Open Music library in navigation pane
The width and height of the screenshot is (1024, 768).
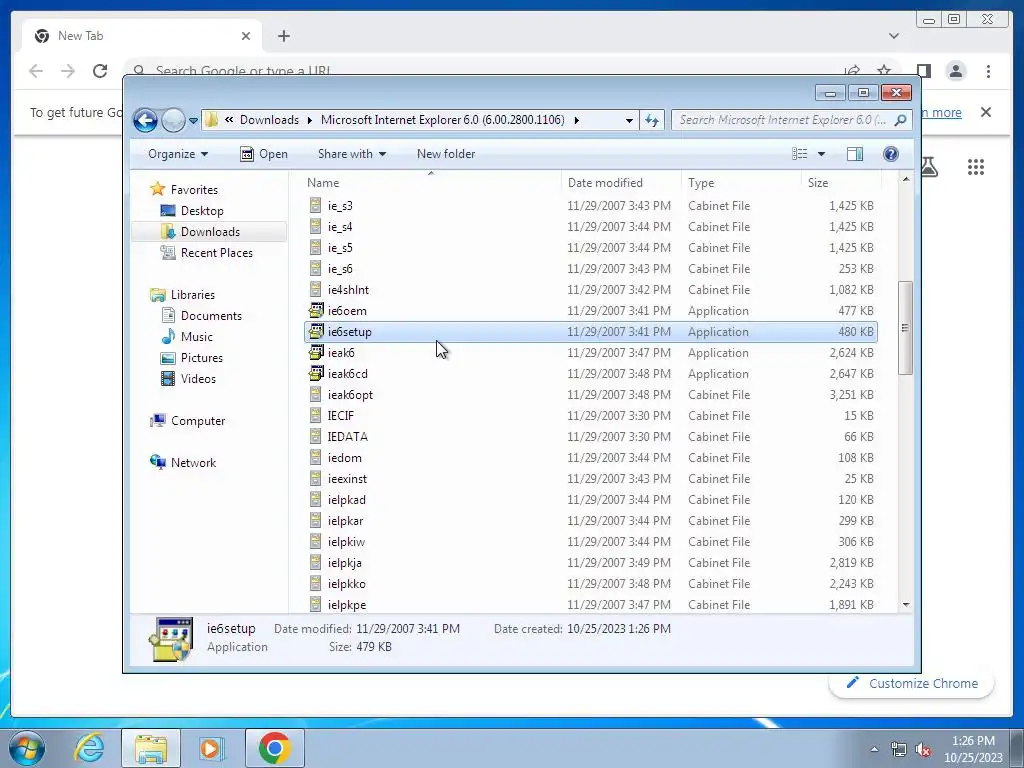[x=197, y=337]
